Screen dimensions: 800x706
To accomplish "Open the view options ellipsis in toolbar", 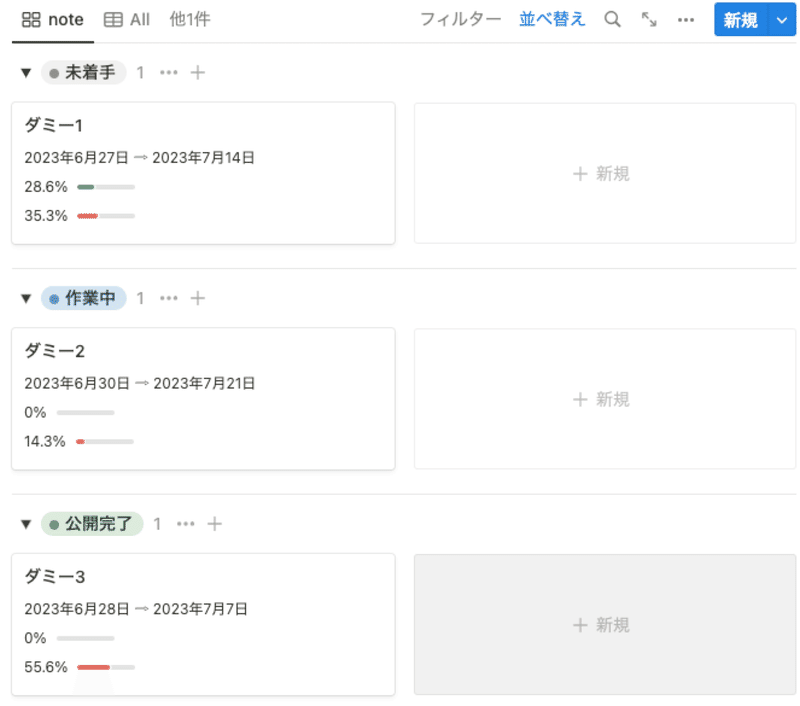I will (686, 20).
